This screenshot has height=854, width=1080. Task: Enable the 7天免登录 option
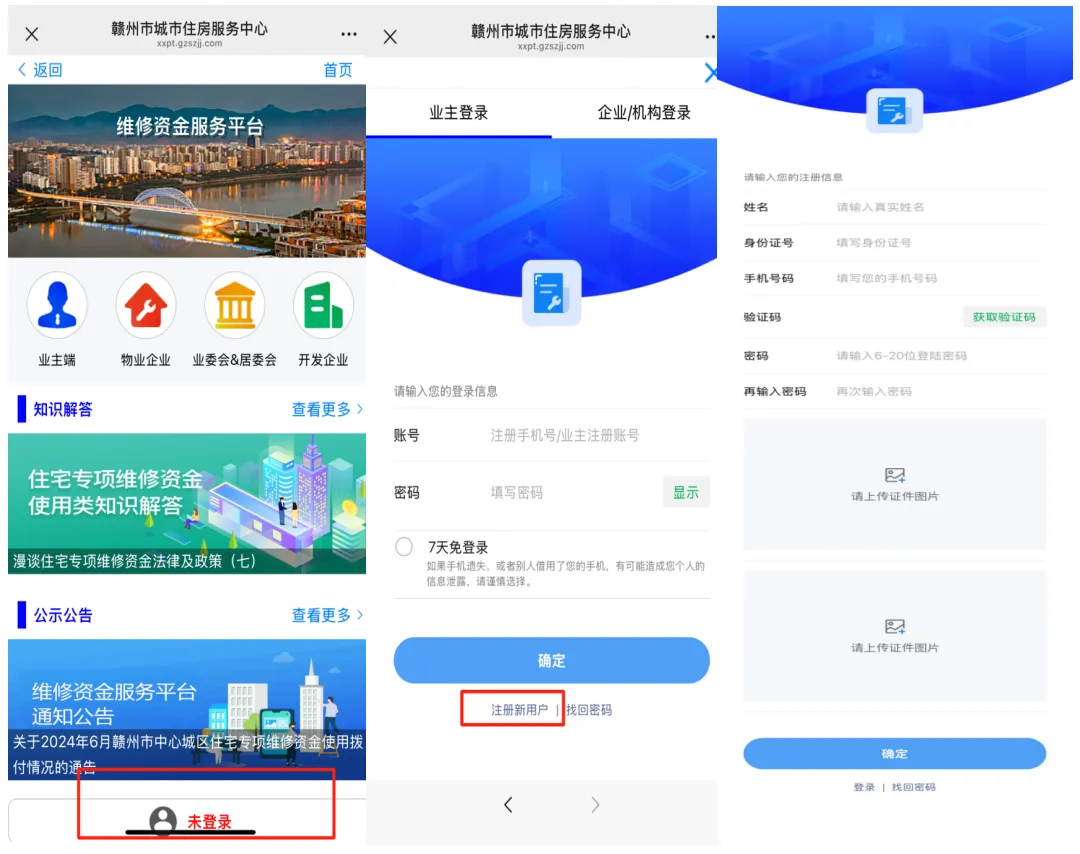click(404, 546)
